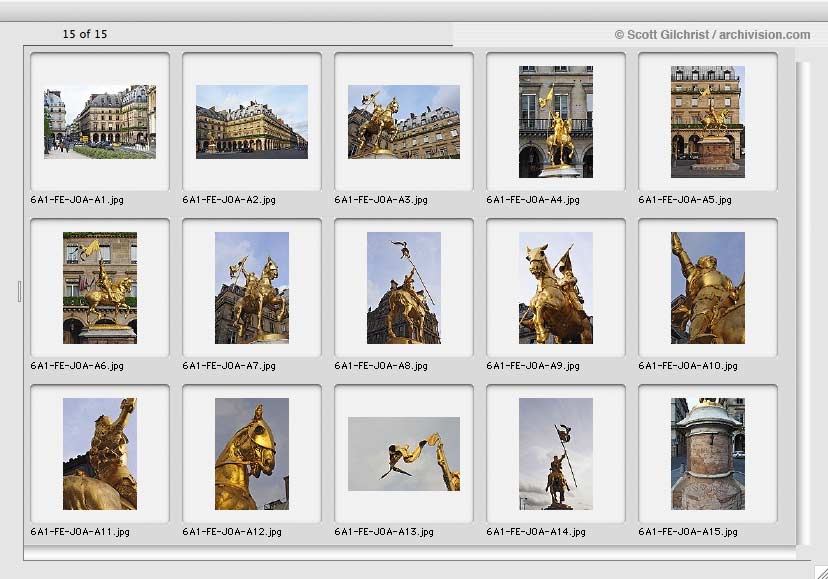Viewport: 828px width, 579px height.
Task: Click the file name 6A1-FE-JOA-A4.jpg
Action: (x=533, y=200)
